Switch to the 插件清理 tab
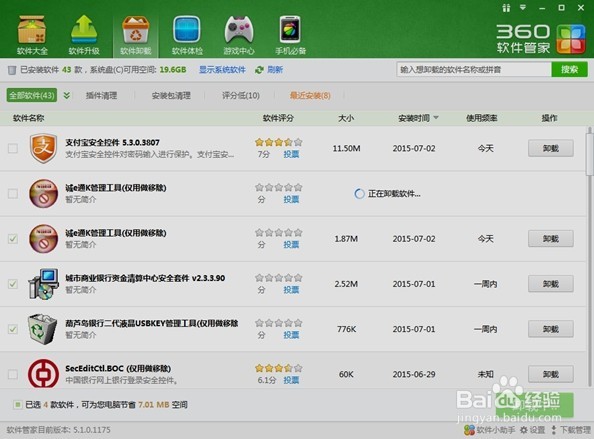594x439 pixels. pyautogui.click(x=101, y=95)
